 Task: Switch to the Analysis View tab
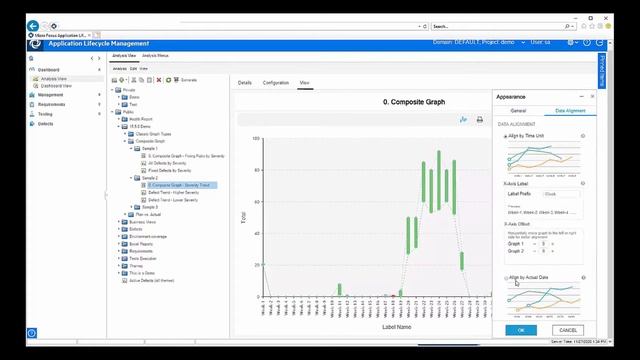click(124, 56)
